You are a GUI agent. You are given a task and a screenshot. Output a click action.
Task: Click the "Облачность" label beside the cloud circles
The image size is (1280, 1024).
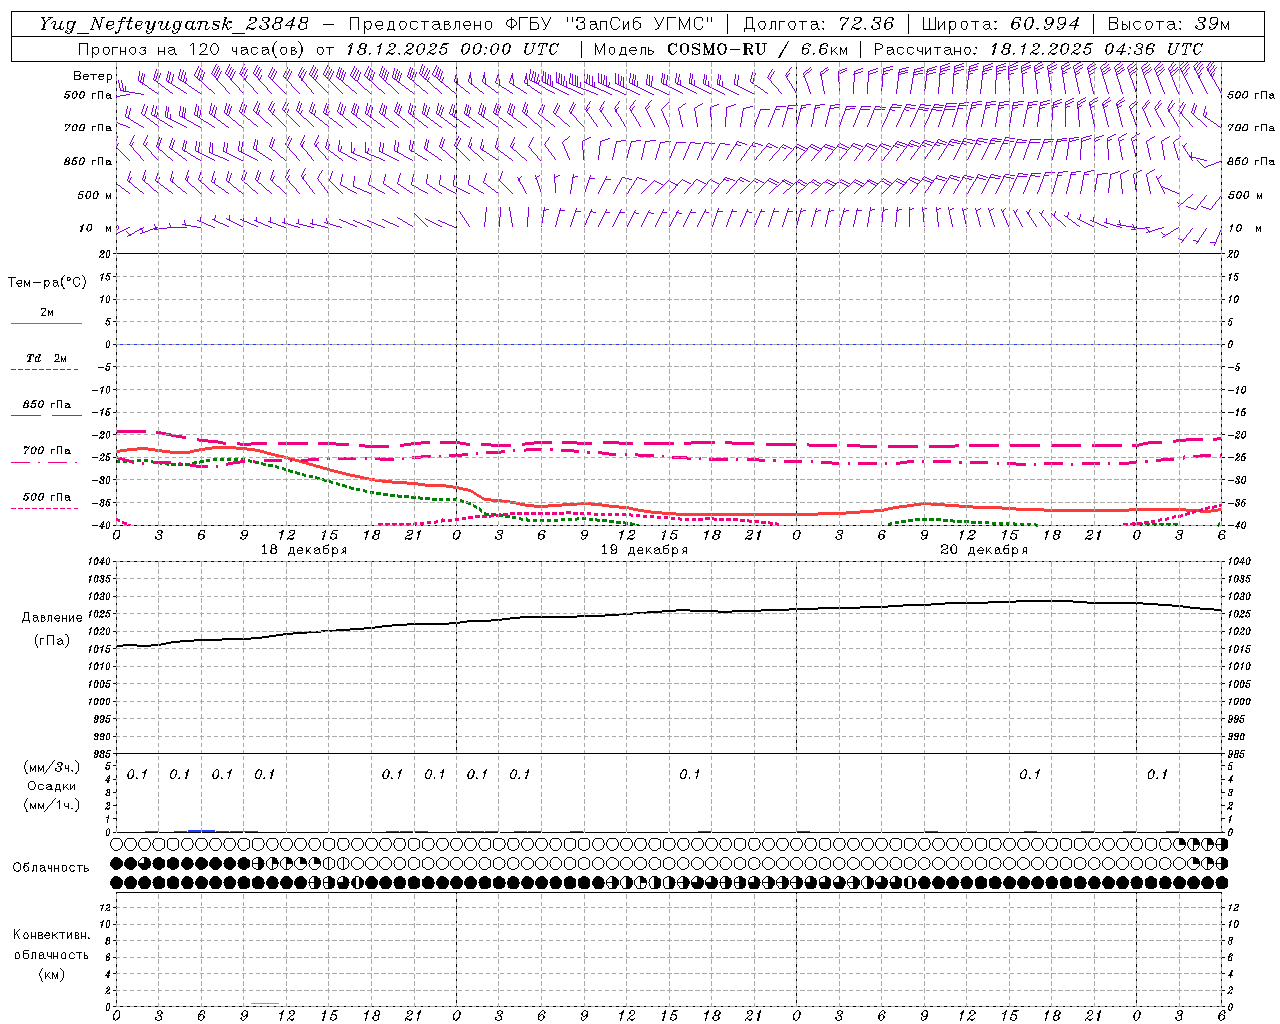pos(51,868)
